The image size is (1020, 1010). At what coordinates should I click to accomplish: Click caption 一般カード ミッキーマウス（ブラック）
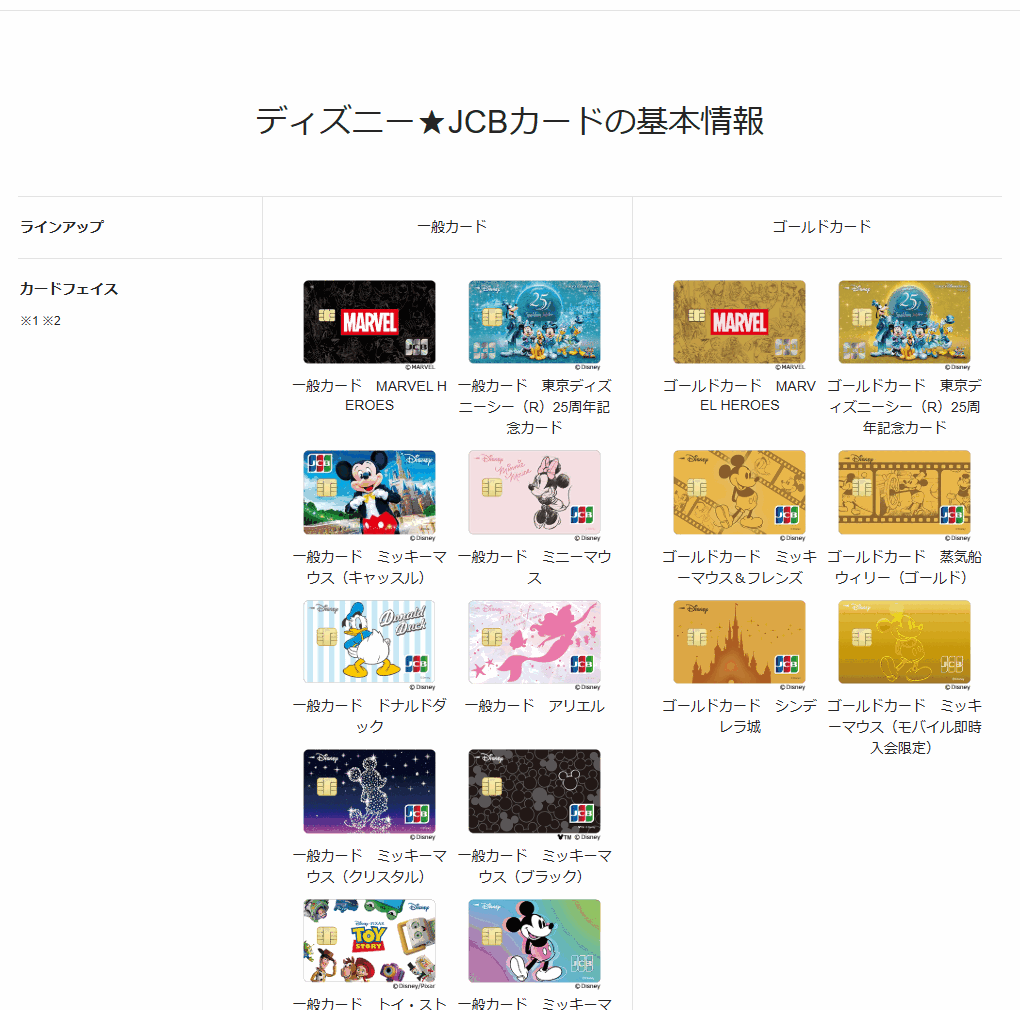tap(535, 866)
